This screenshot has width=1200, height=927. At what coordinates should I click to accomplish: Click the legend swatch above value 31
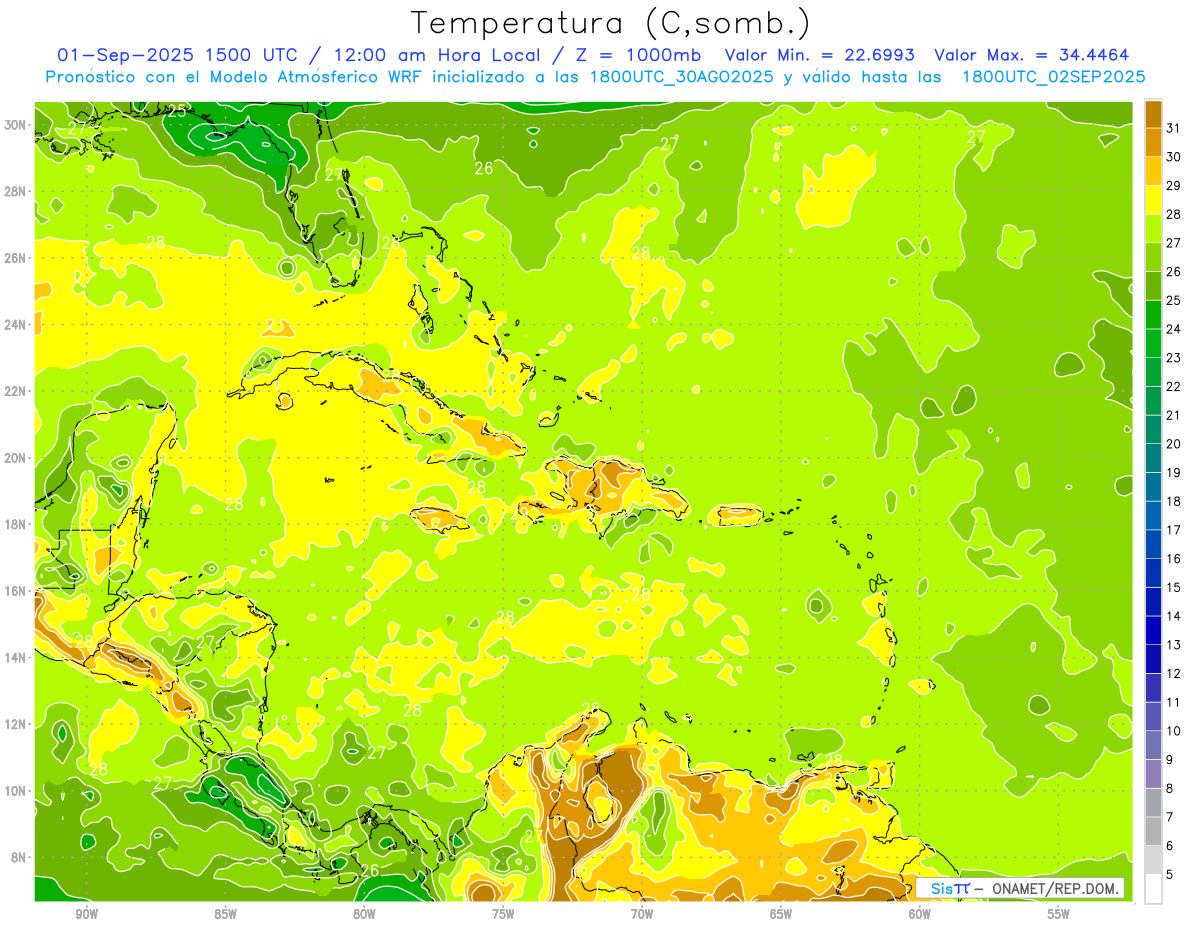click(x=1153, y=113)
